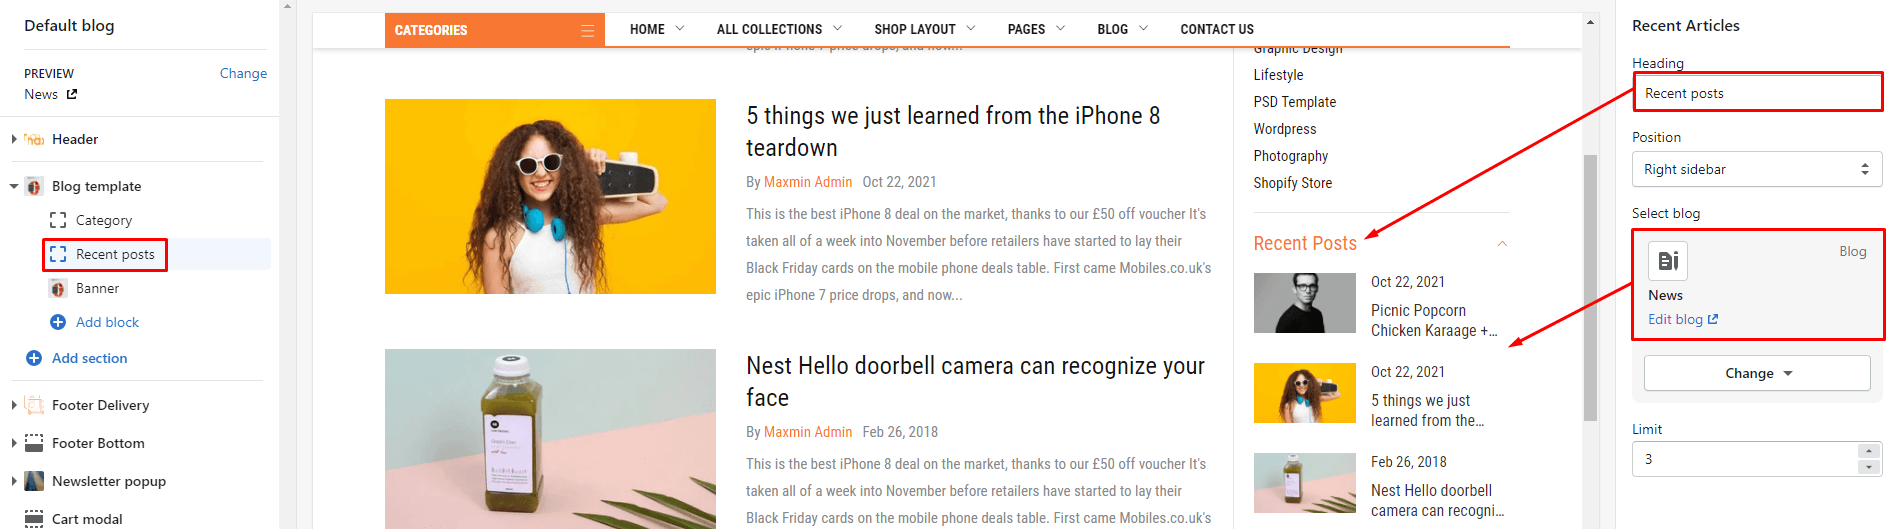Open the ALL COLLECTIONS menu
The height and width of the screenshot is (529, 1899).
pyautogui.click(x=779, y=29)
